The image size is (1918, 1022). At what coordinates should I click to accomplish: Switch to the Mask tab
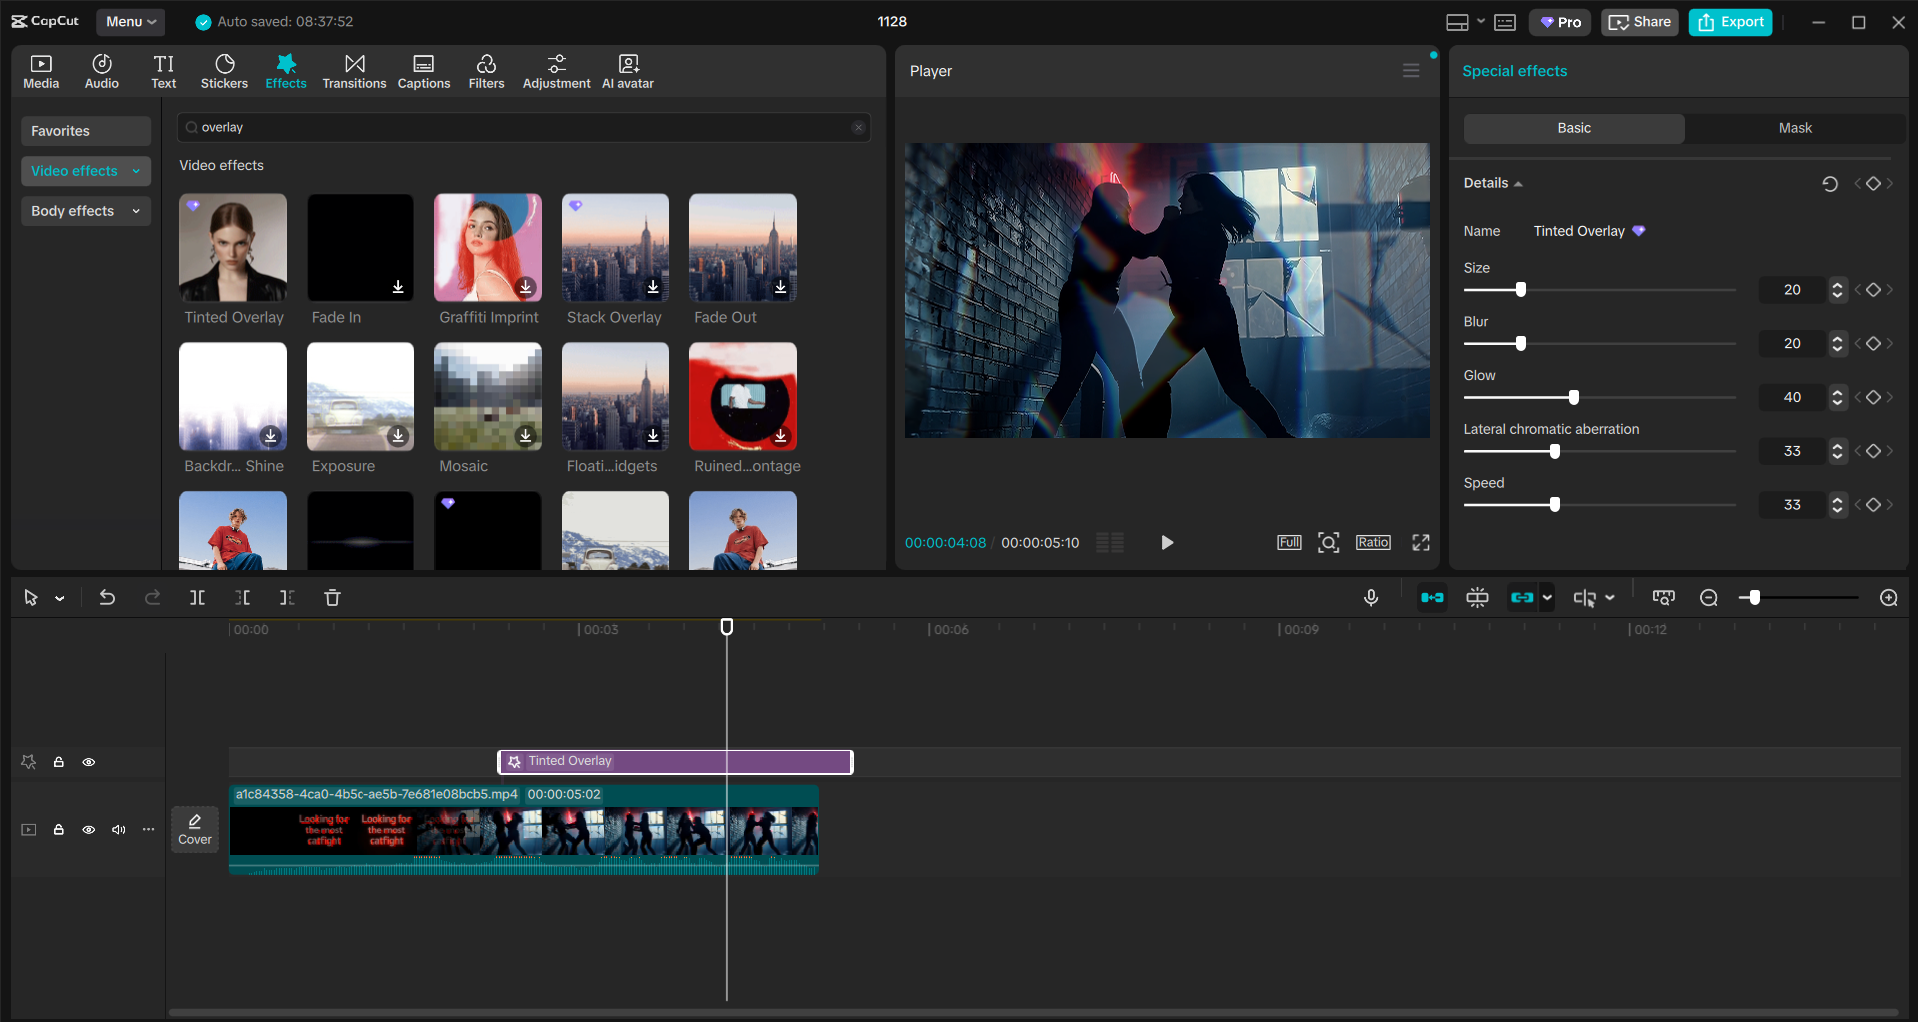pyautogui.click(x=1794, y=128)
